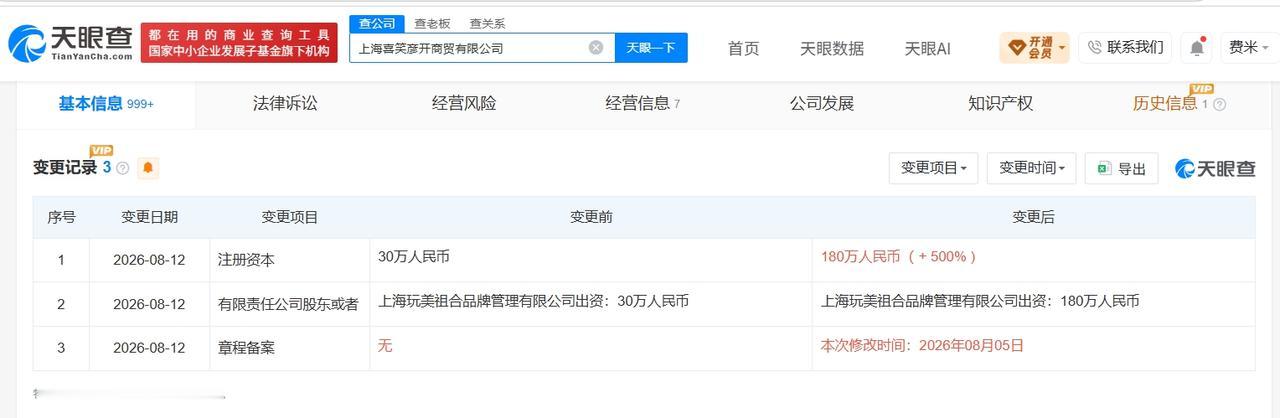The image size is (1280, 418).
Task: Open the help question mark beside 变更记录
Action: click(123, 168)
